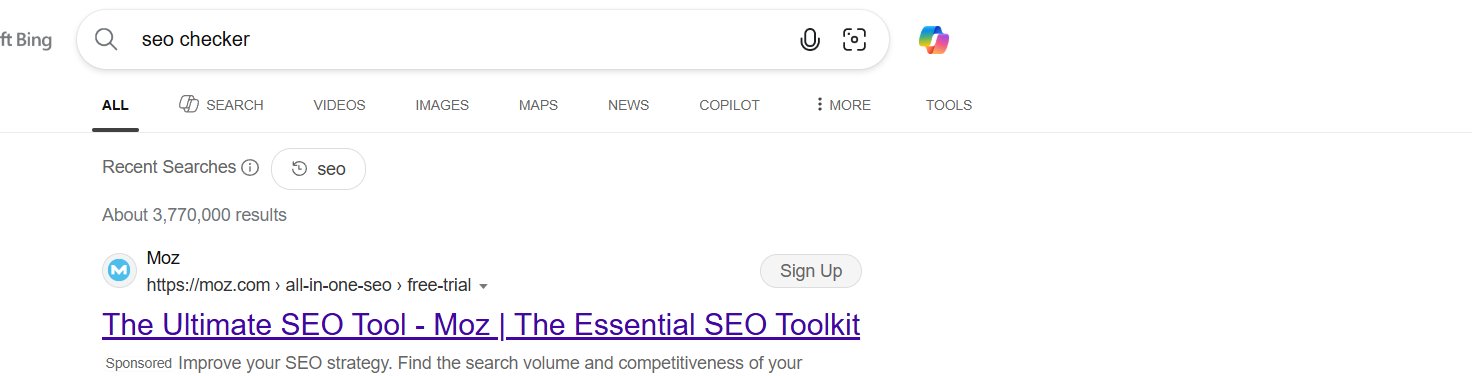This screenshot has width=1472, height=376.
Task: Click the Moz favicon logo
Action: point(119,271)
